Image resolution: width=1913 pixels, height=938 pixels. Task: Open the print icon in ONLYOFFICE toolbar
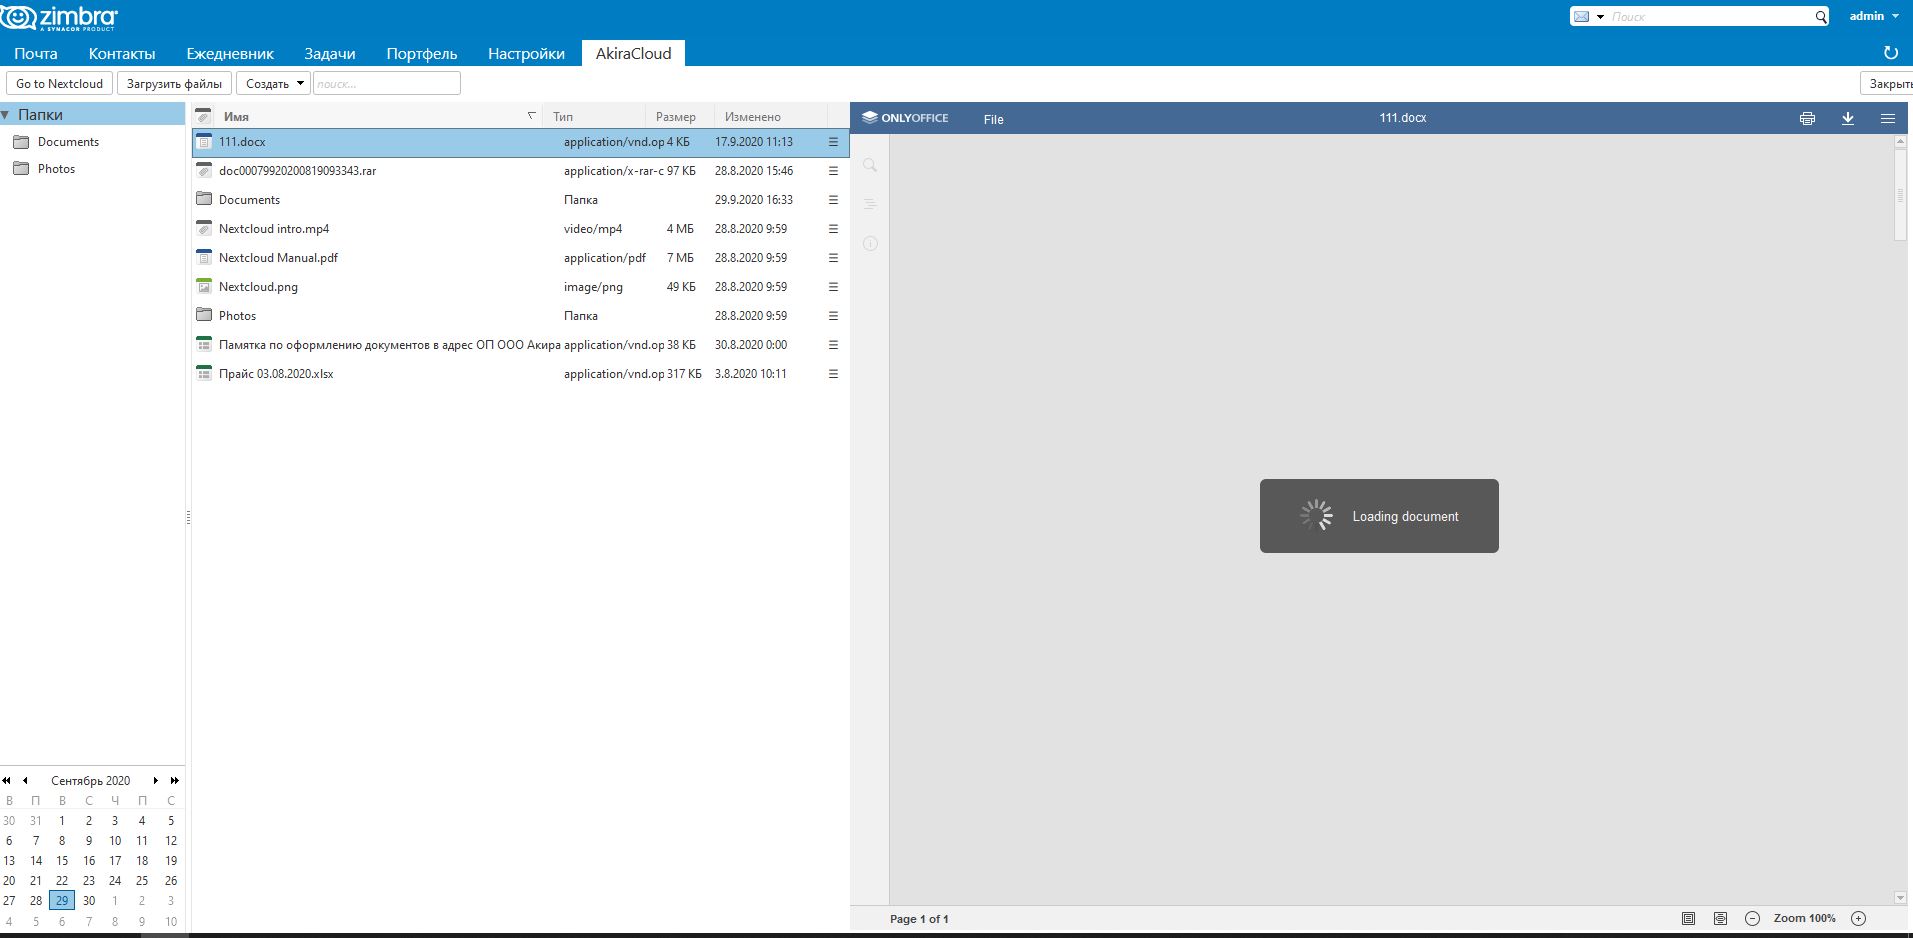pyautogui.click(x=1806, y=118)
